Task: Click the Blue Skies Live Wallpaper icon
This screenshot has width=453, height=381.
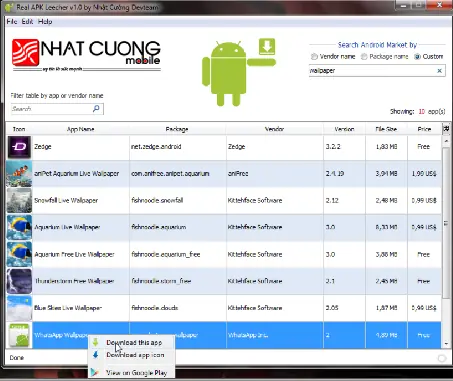Action: (x=19, y=308)
